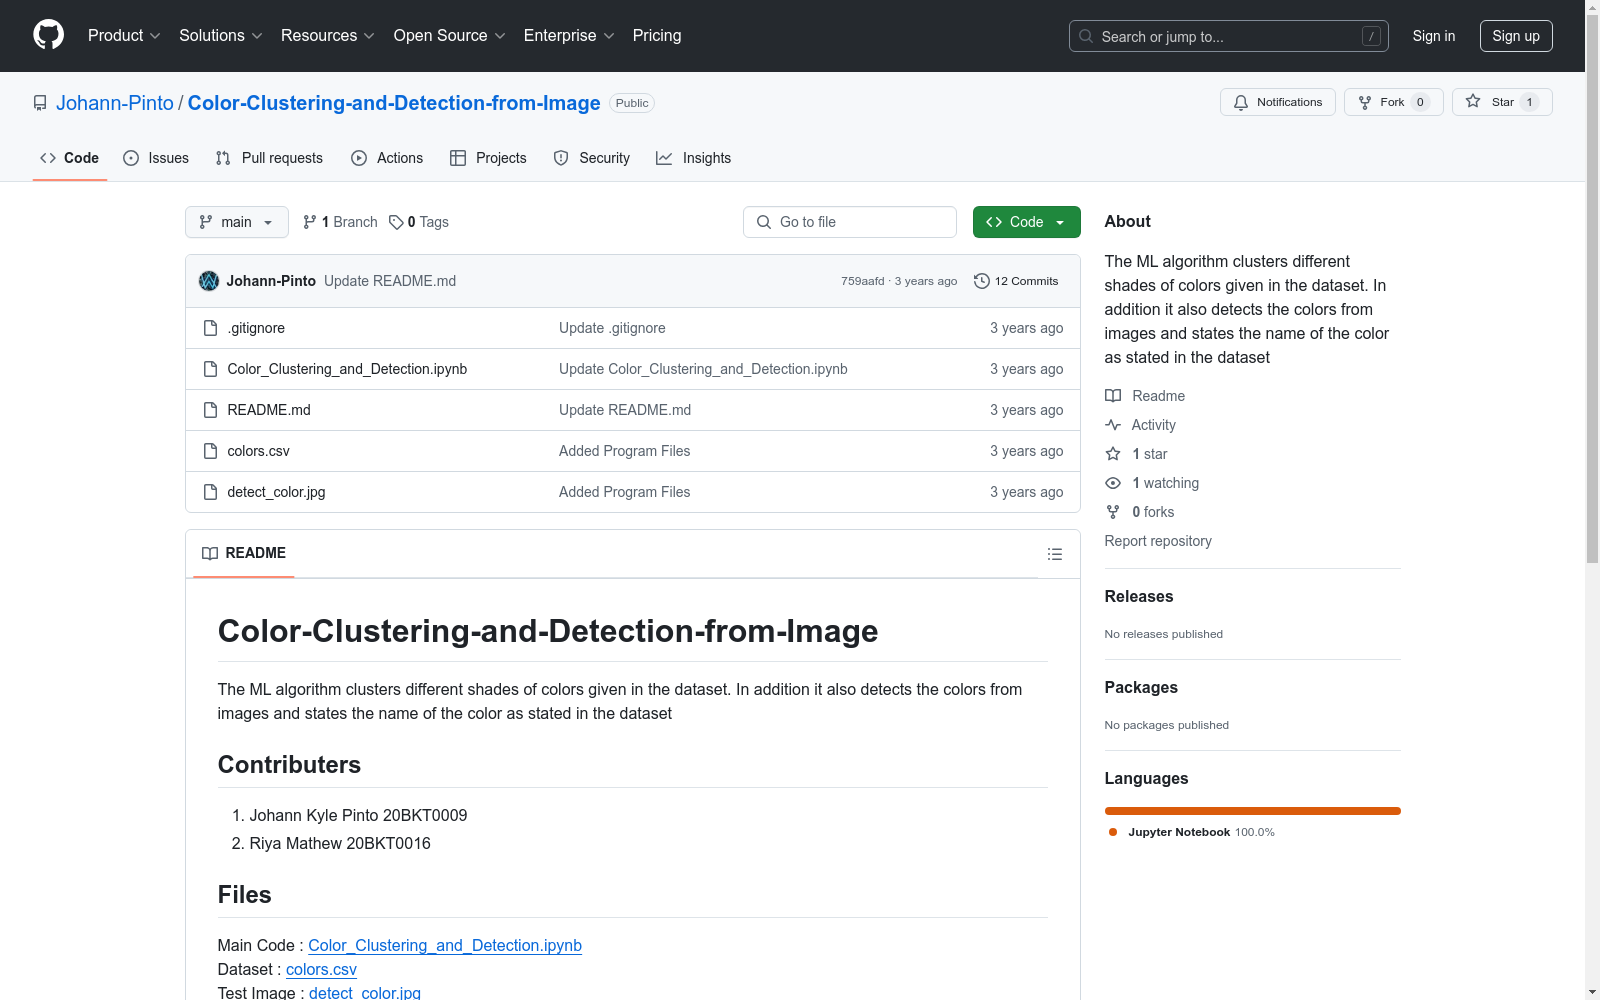This screenshot has width=1600, height=1000.
Task: Click the Notifications bell button
Action: pyautogui.click(x=1277, y=102)
